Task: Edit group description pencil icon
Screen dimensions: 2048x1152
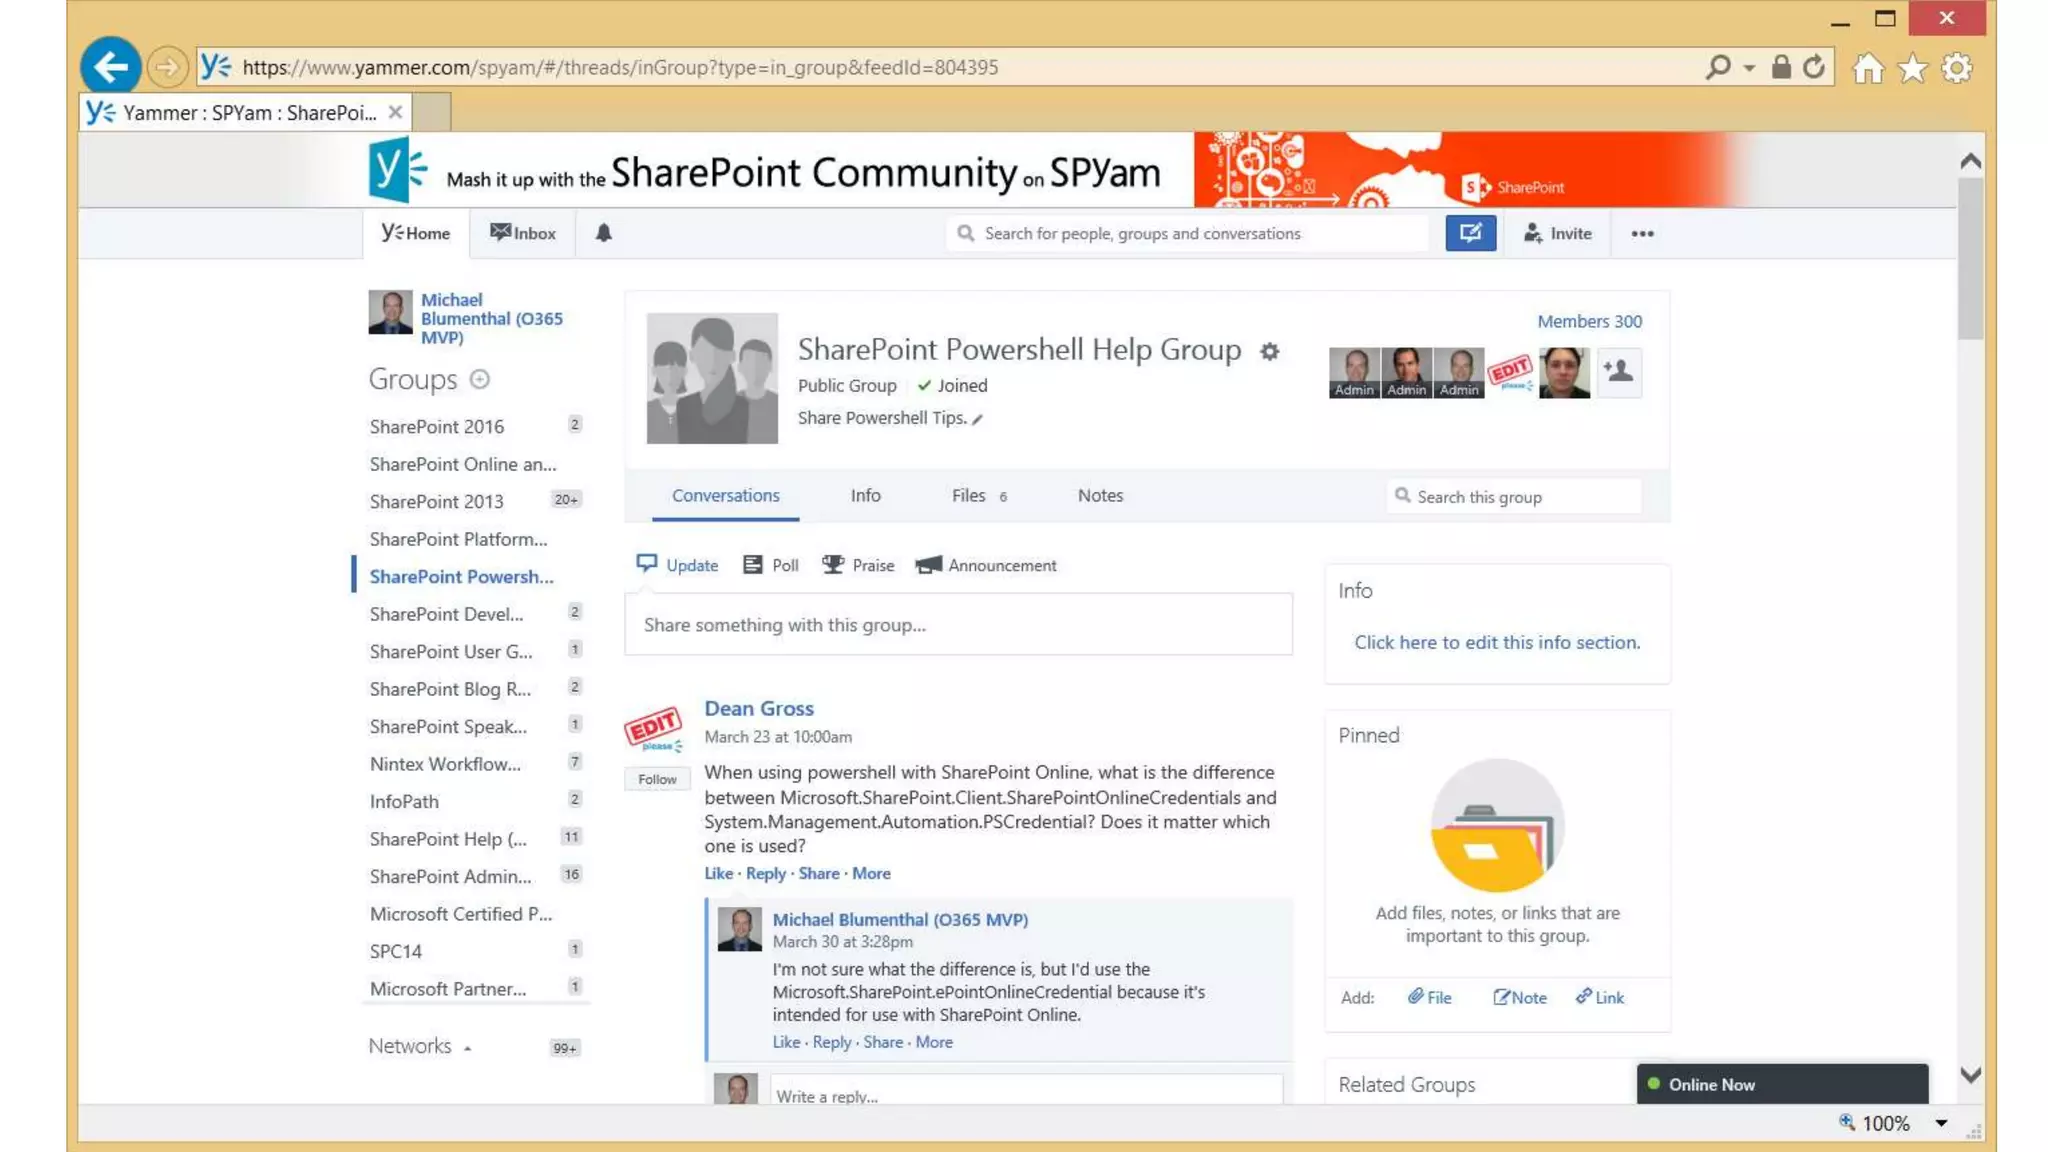Action: [x=977, y=419]
